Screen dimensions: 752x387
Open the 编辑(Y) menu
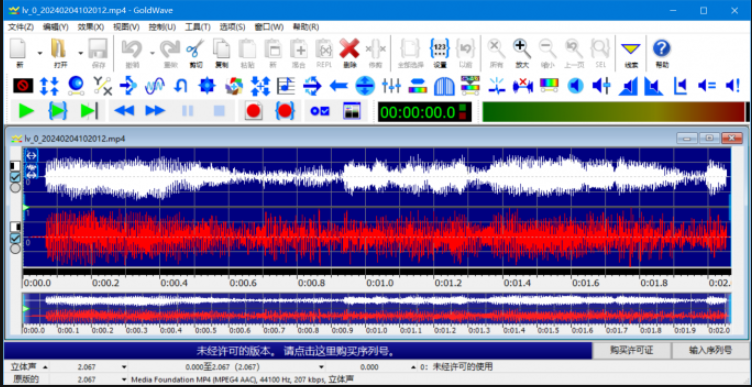click(x=56, y=27)
